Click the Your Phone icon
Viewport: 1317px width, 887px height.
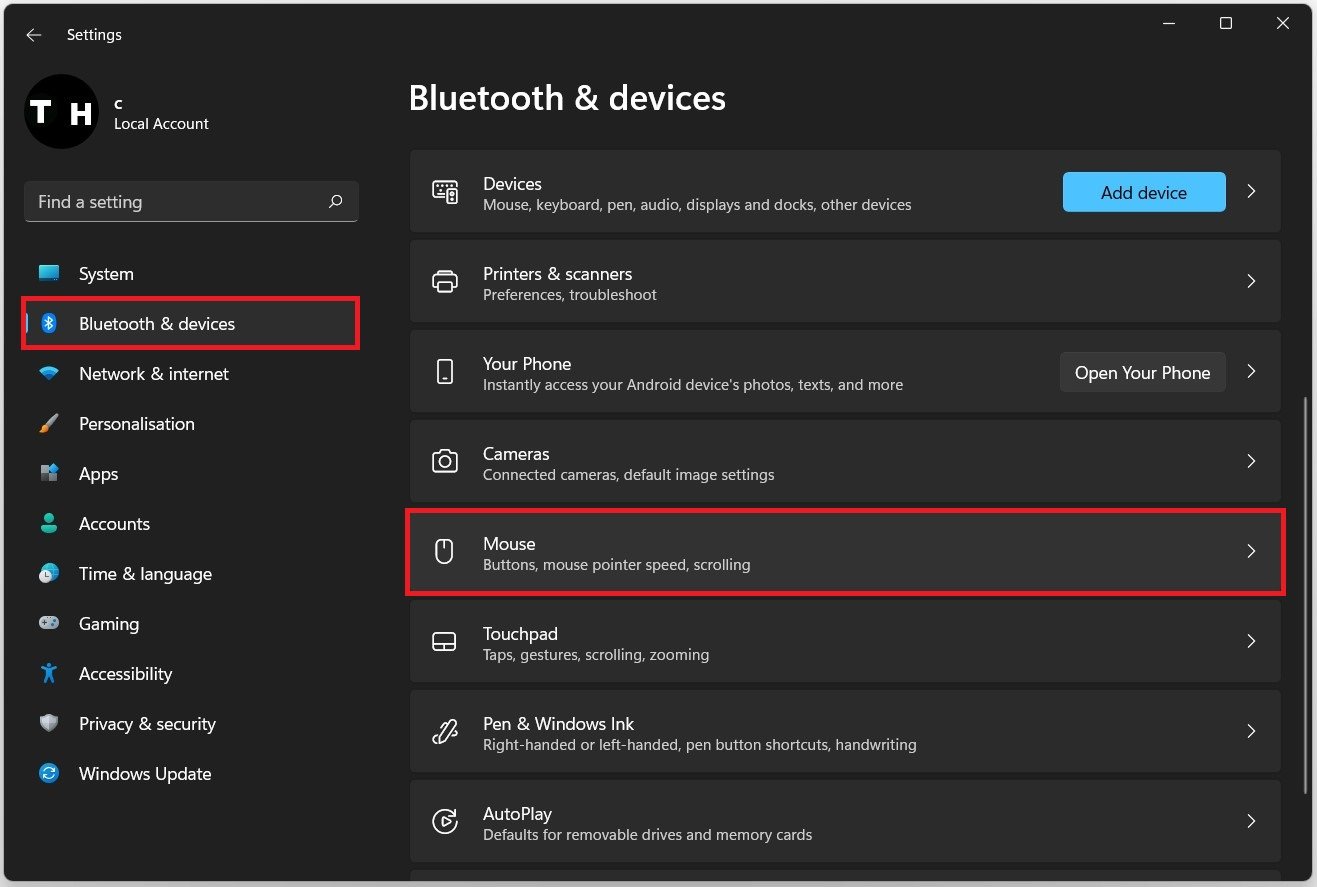444,371
